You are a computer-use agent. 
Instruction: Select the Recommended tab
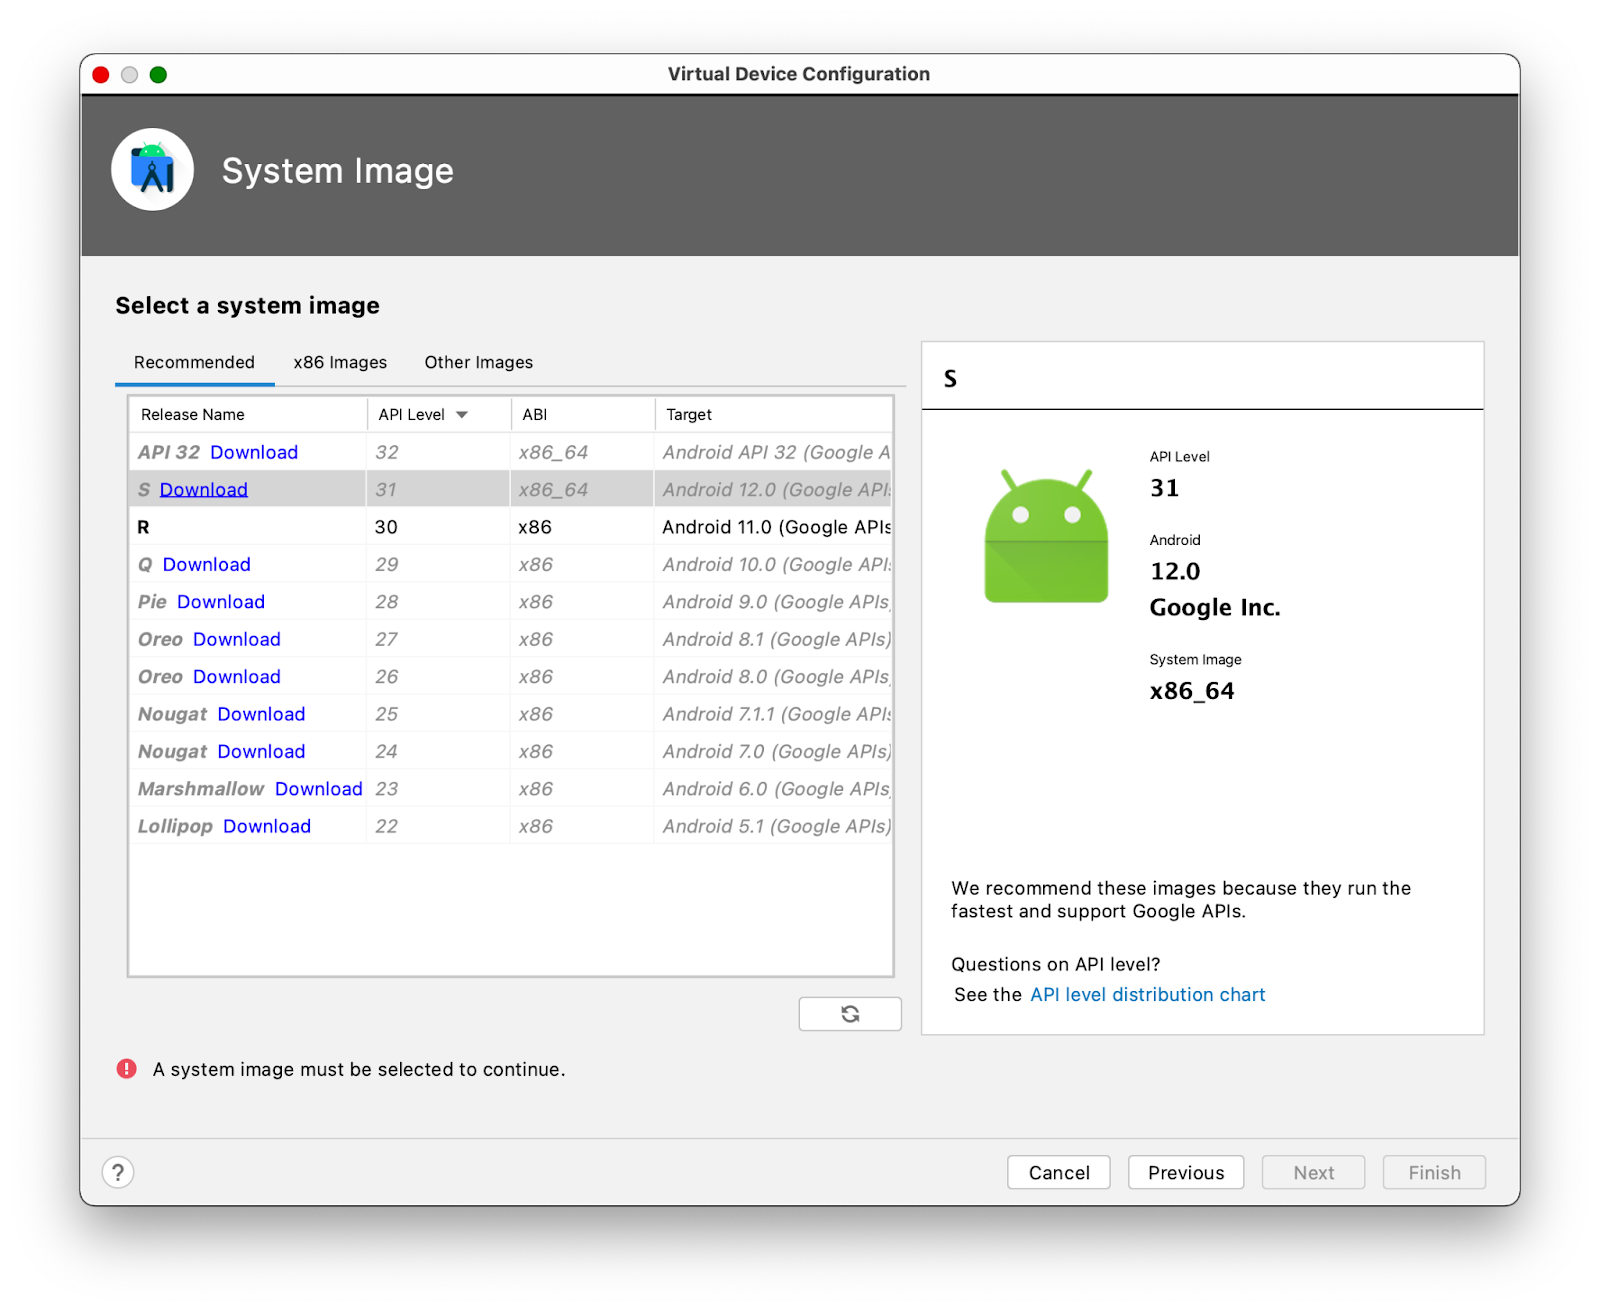pos(194,362)
